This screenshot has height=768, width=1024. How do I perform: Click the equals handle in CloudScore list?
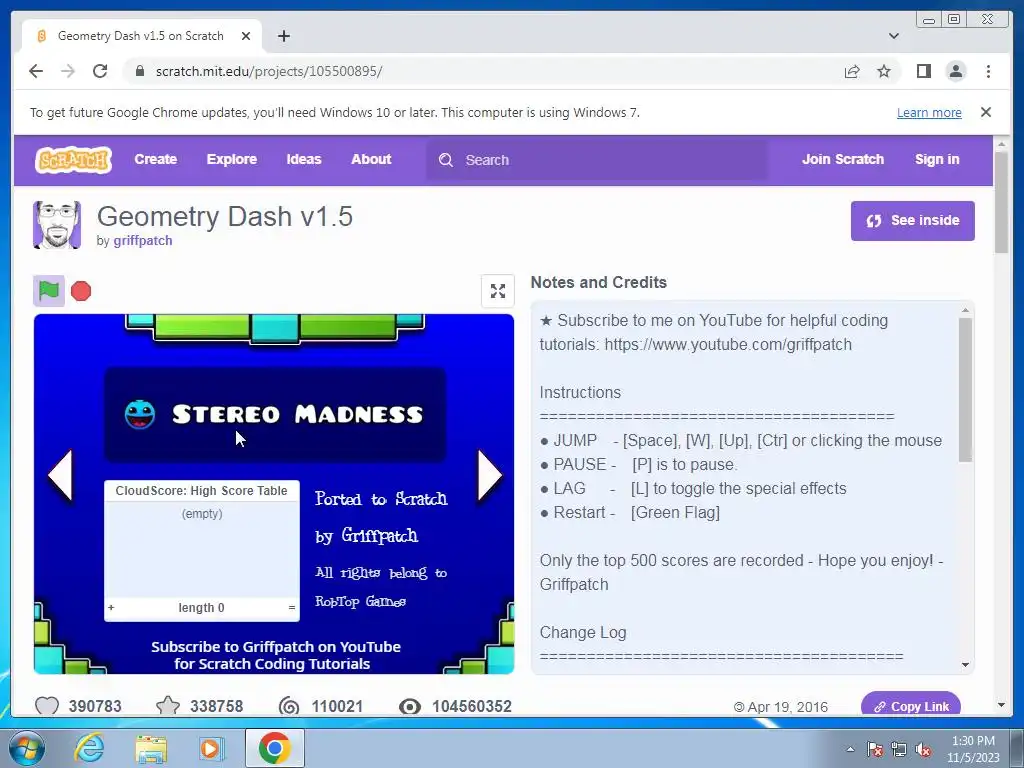point(292,607)
